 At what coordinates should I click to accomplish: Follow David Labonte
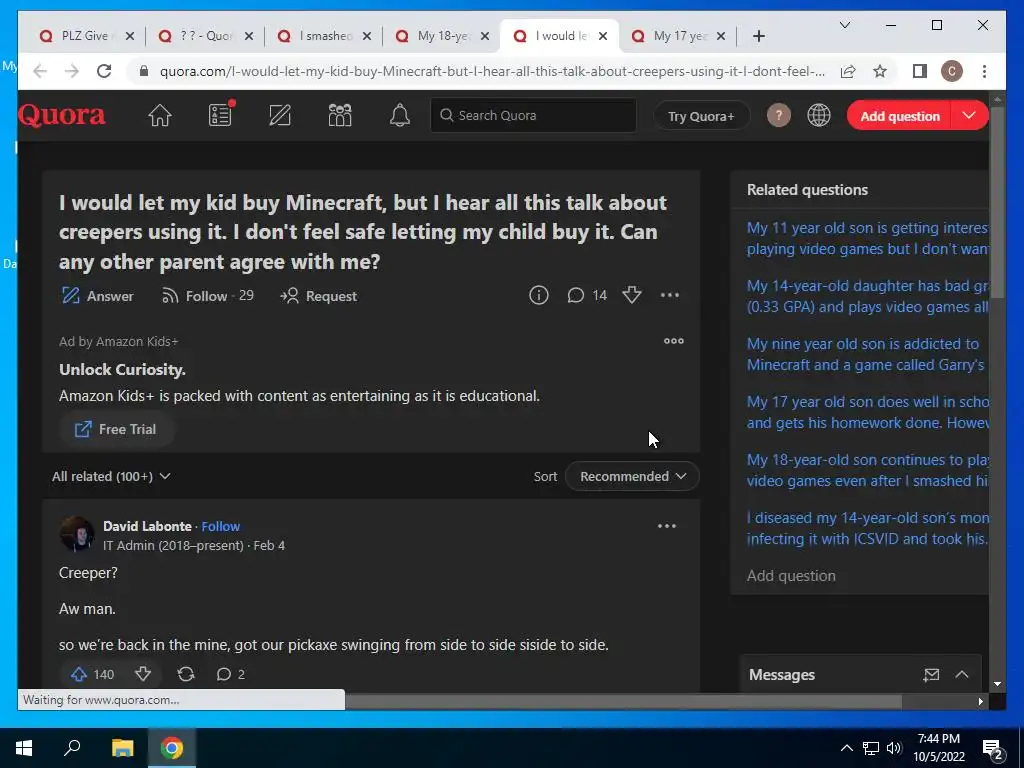click(220, 526)
